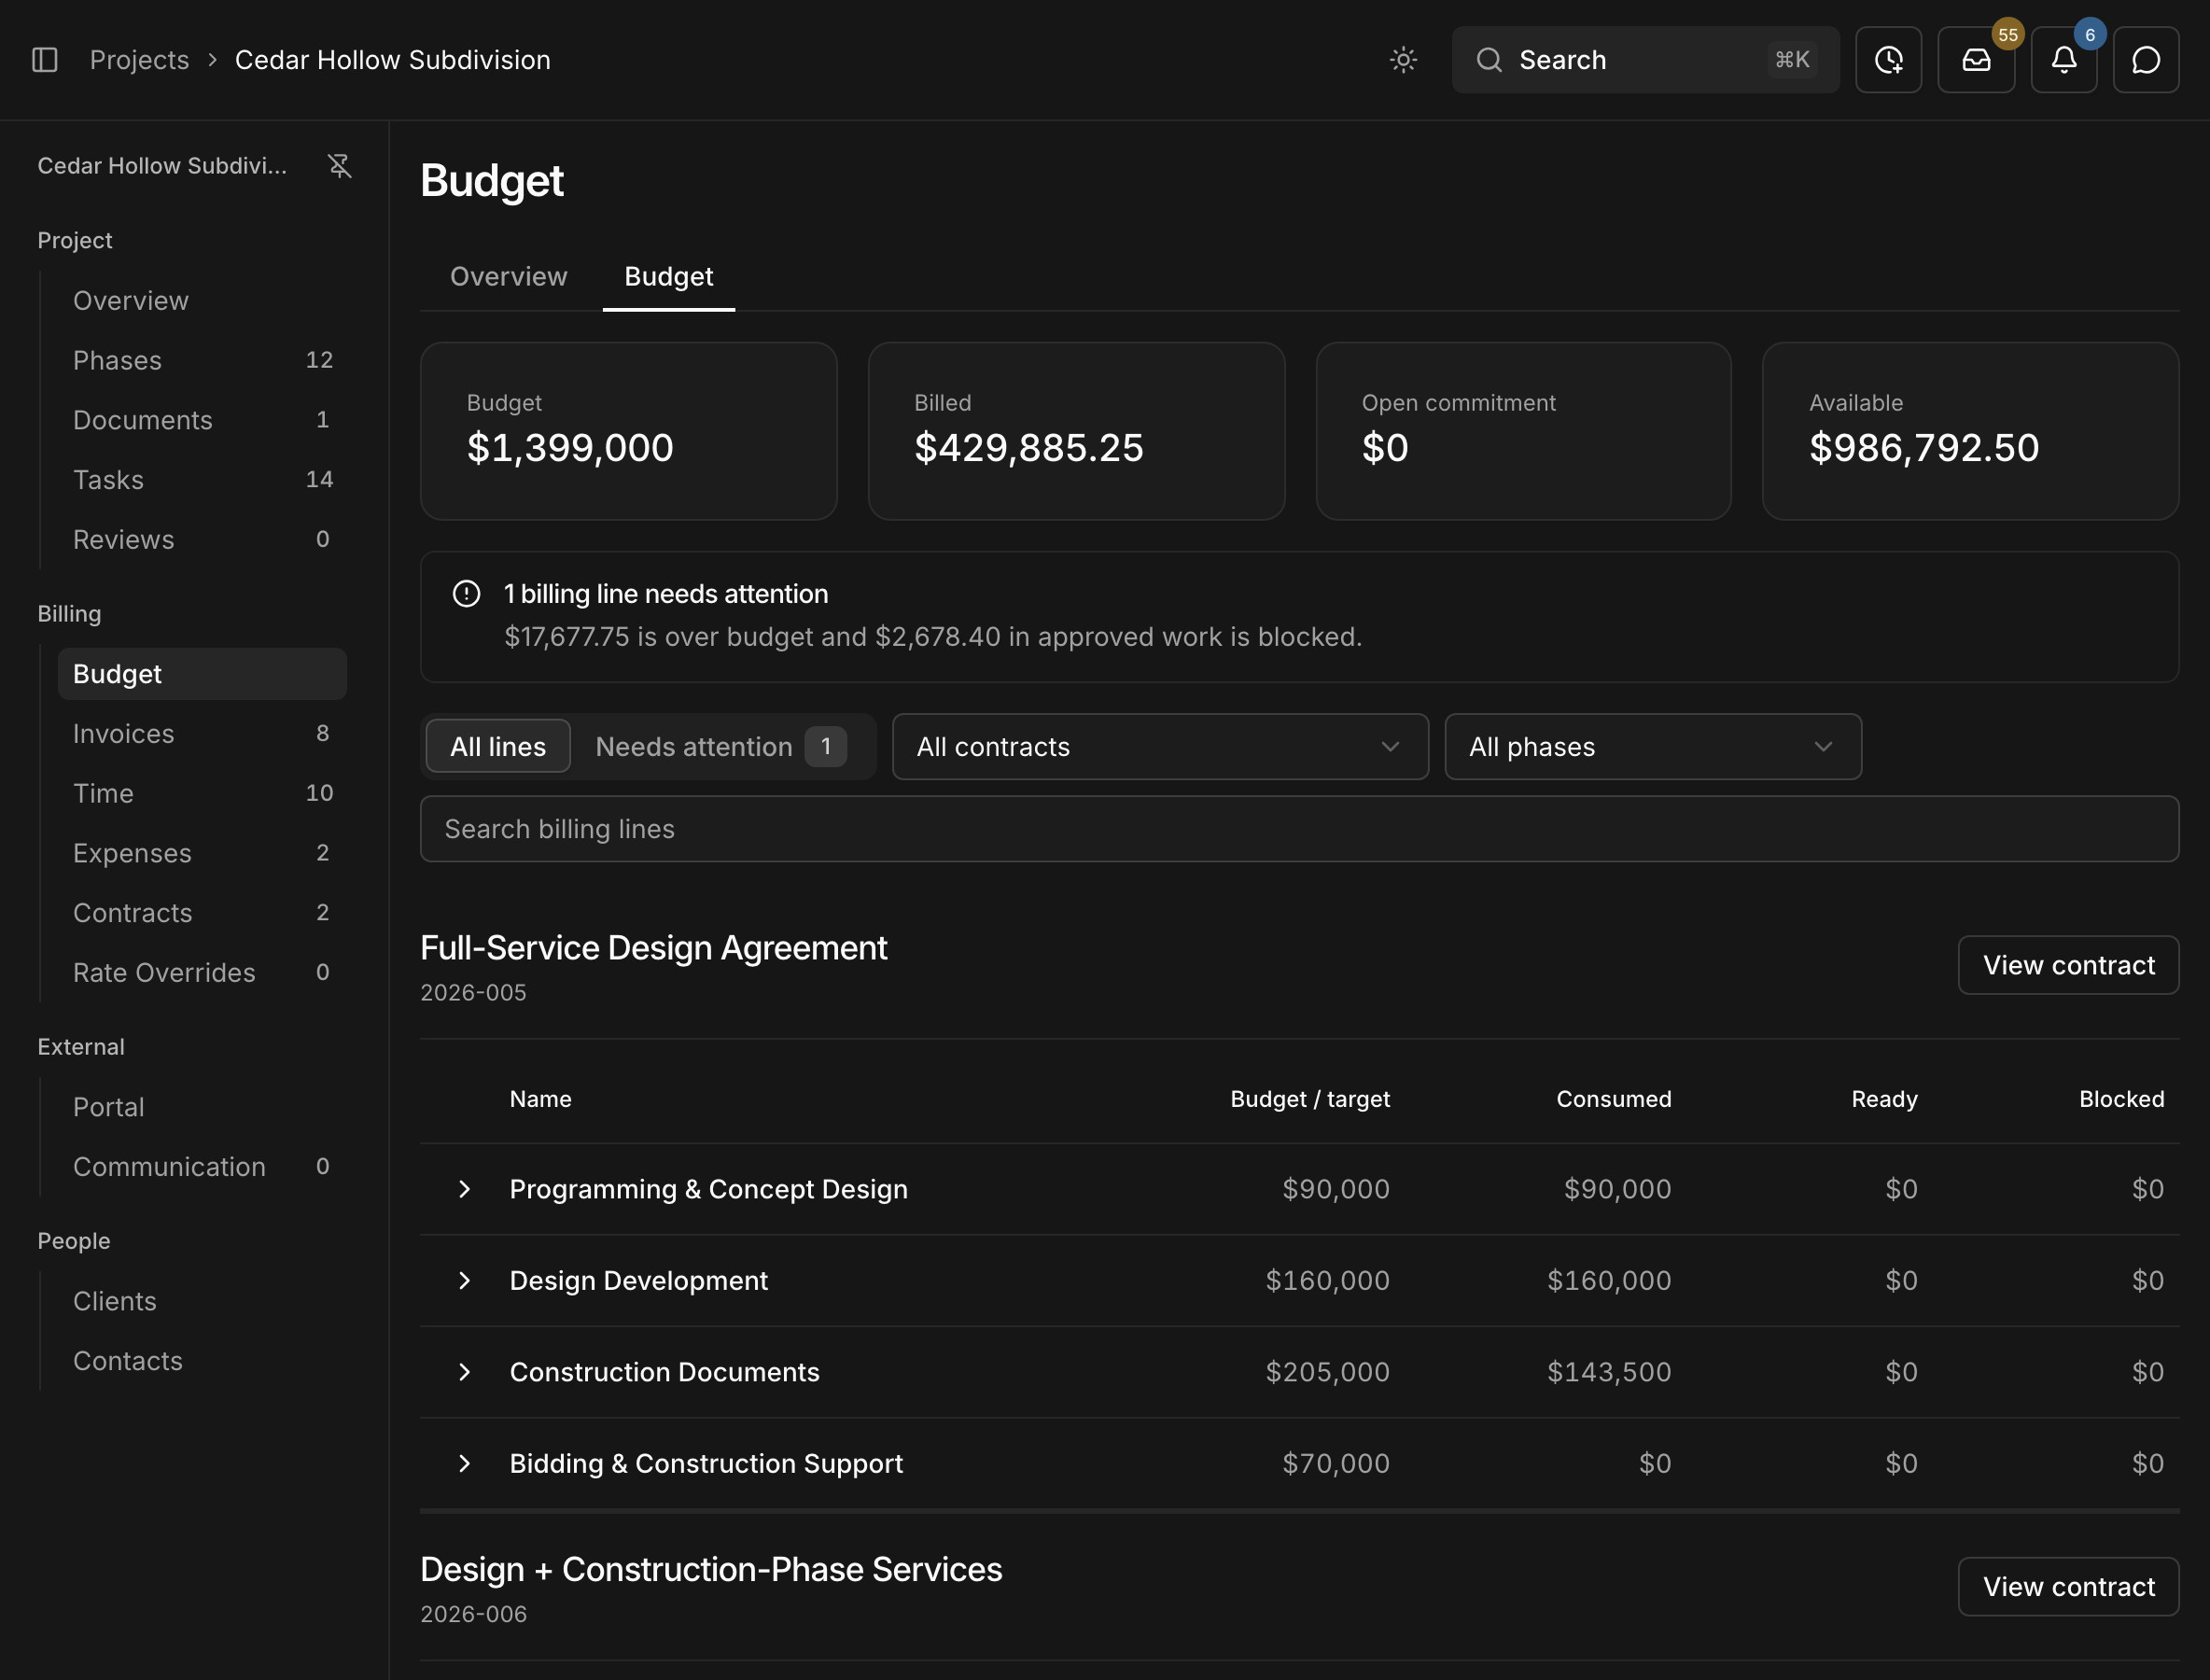Switch the light/dark theme sun icon
The width and height of the screenshot is (2210, 1680).
[1403, 60]
